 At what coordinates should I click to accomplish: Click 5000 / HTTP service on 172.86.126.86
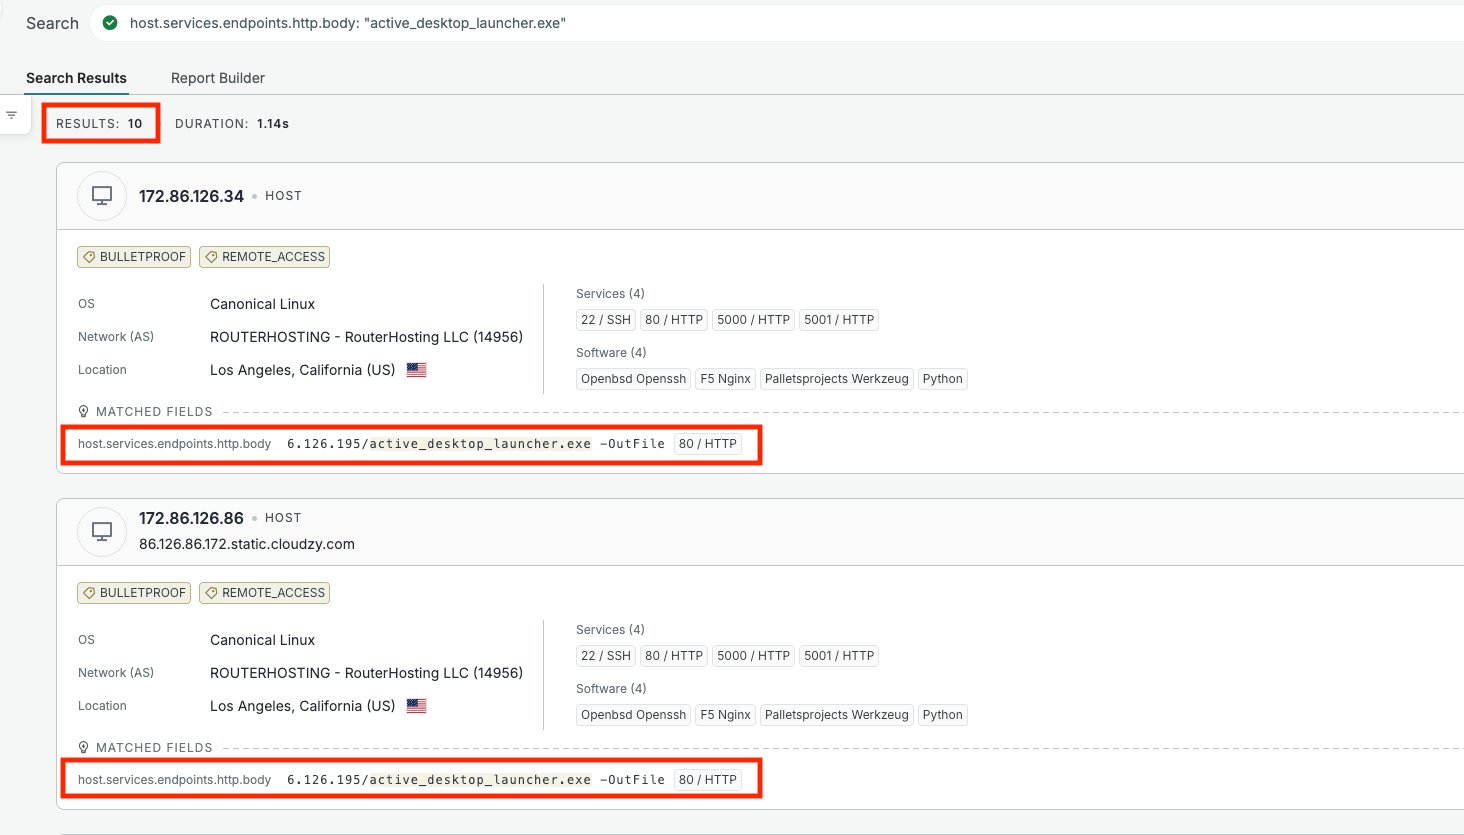pyautogui.click(x=753, y=656)
